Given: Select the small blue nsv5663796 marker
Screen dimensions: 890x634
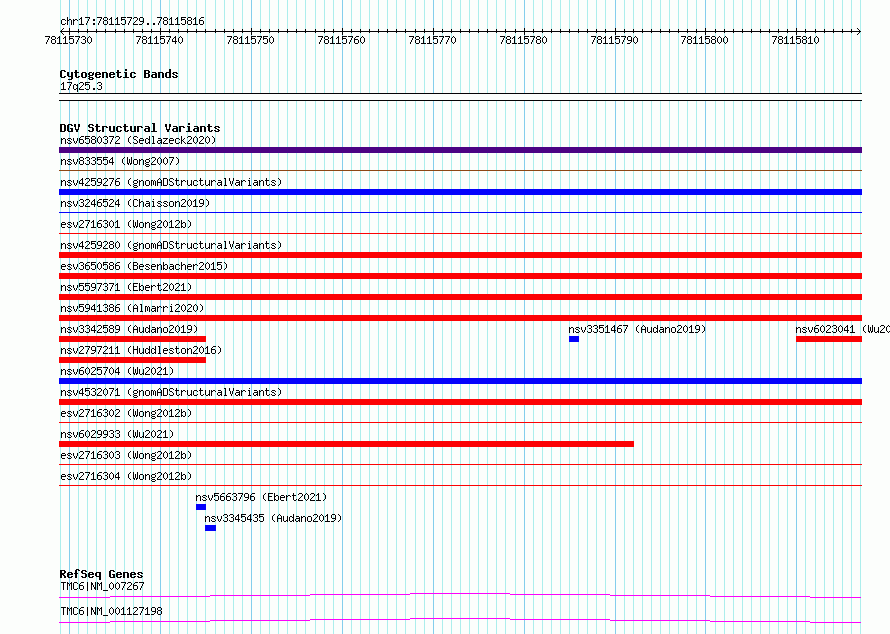Looking at the screenshot, I should tap(201, 507).
